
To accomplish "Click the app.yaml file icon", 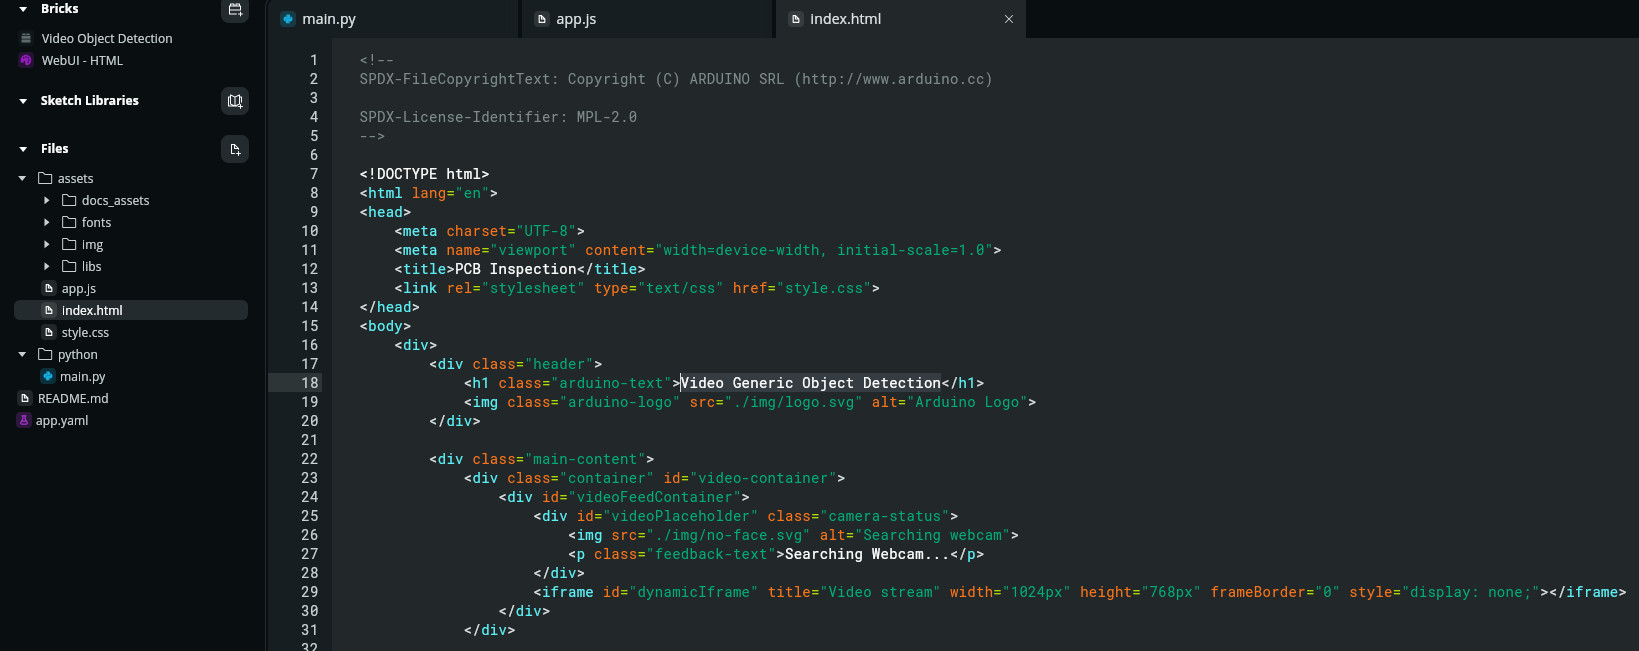I will [24, 420].
